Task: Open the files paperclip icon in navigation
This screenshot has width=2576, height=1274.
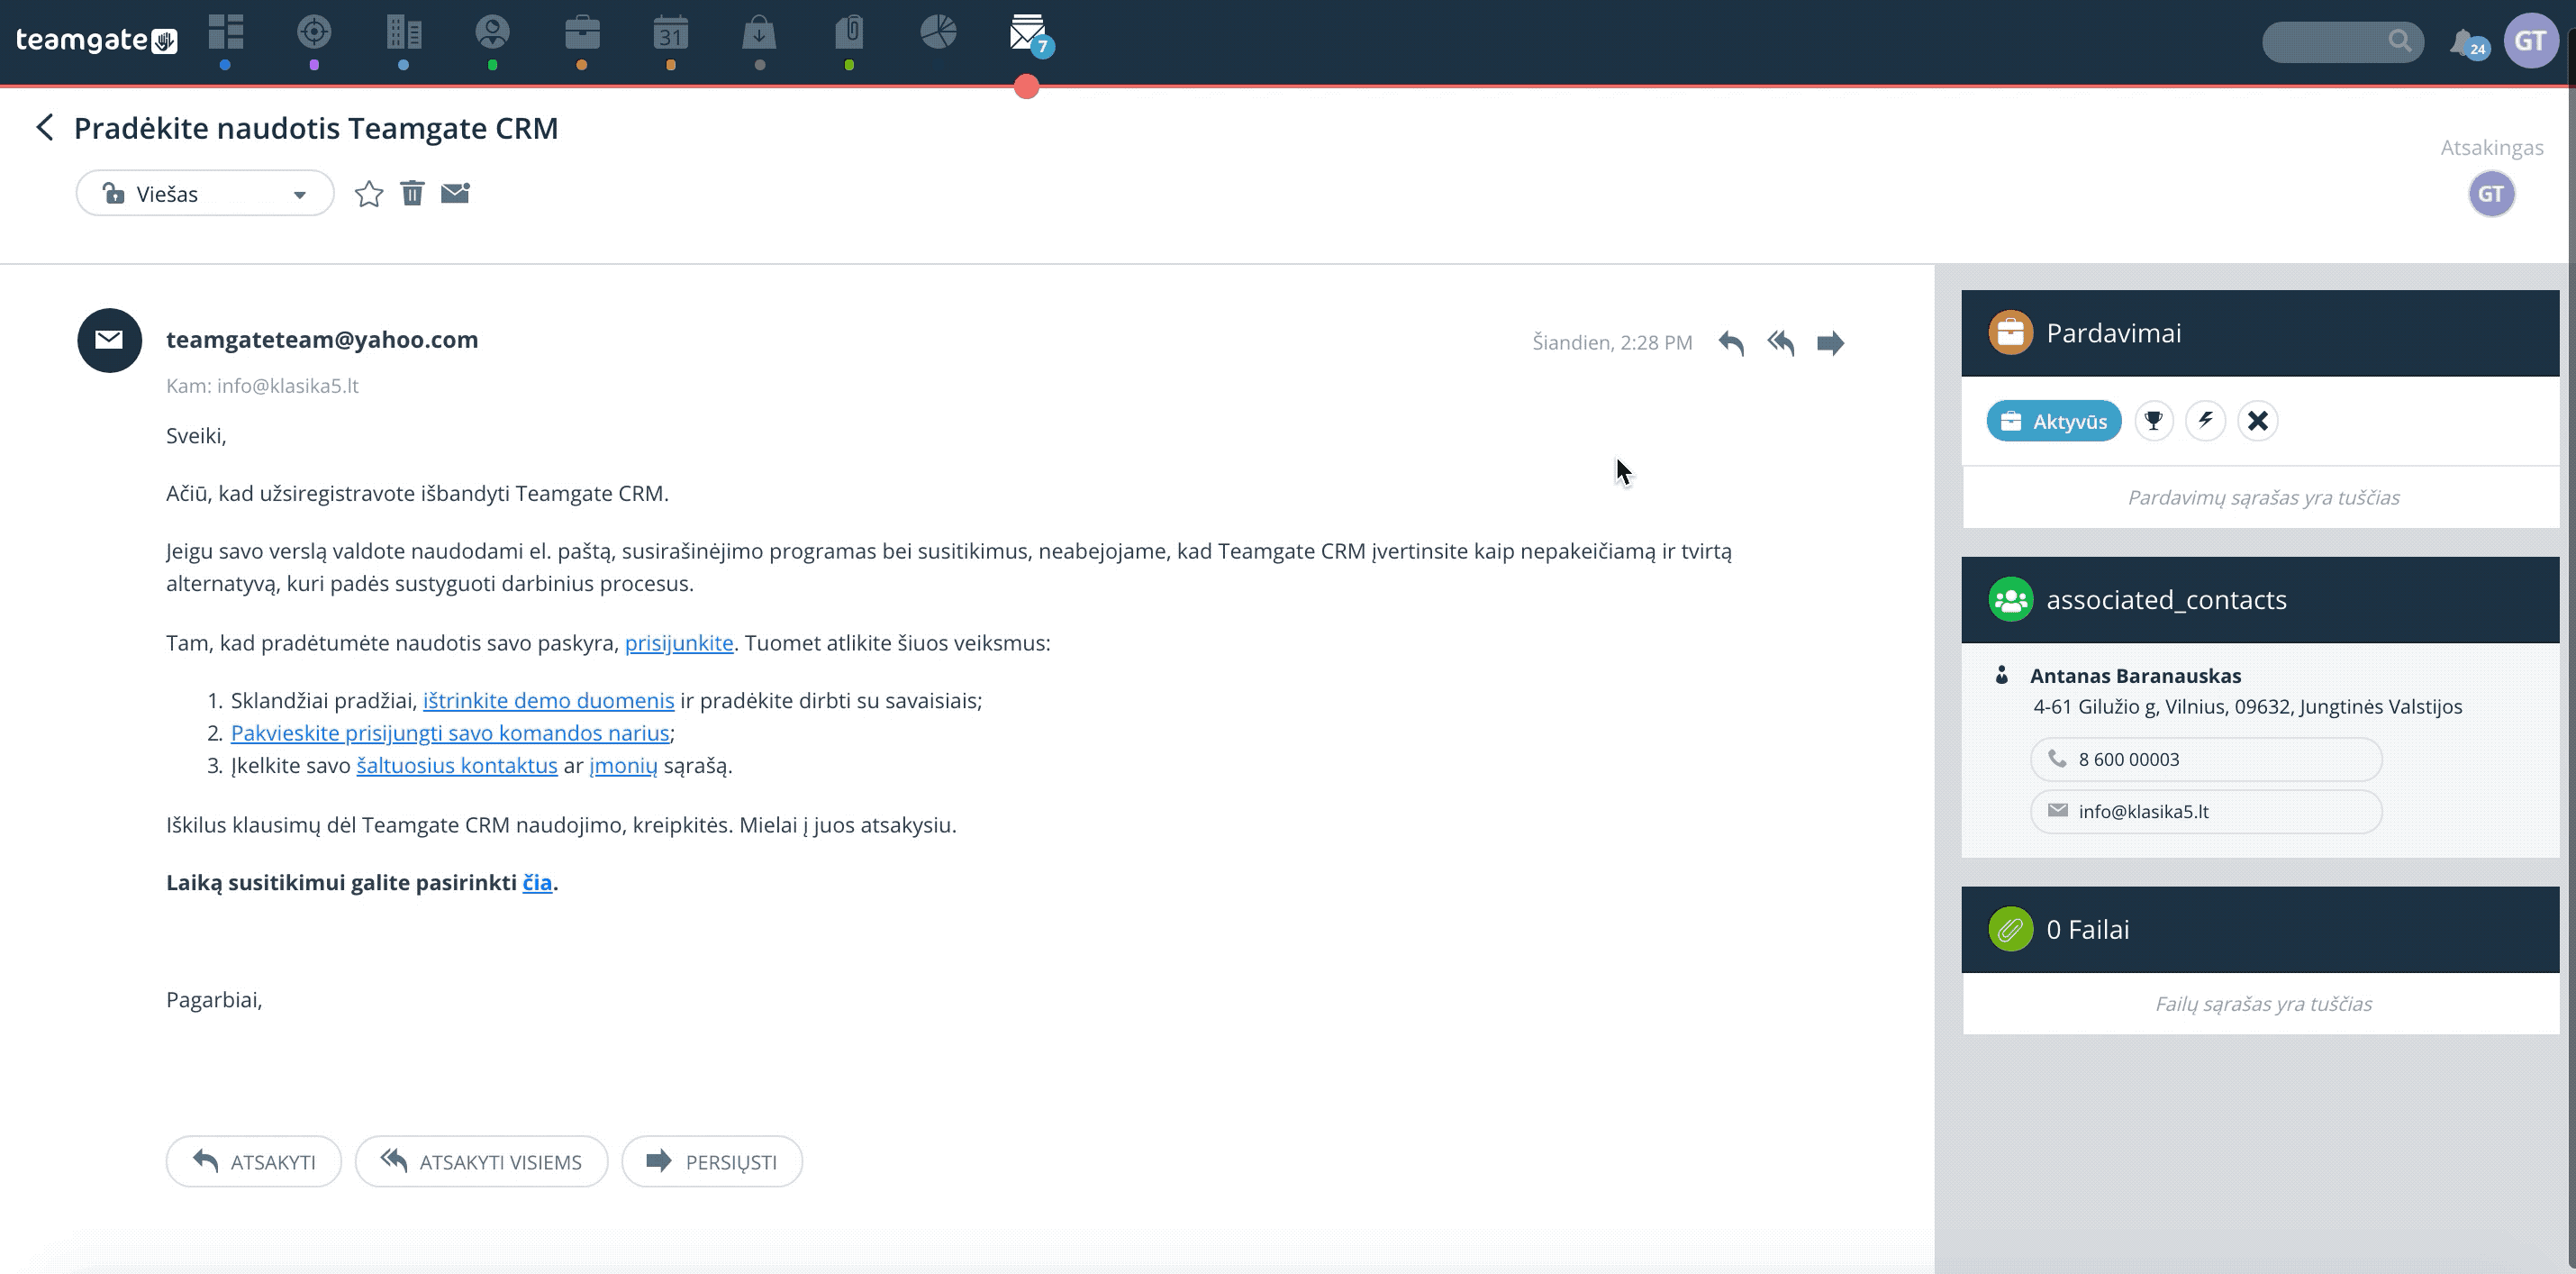Action: (849, 33)
